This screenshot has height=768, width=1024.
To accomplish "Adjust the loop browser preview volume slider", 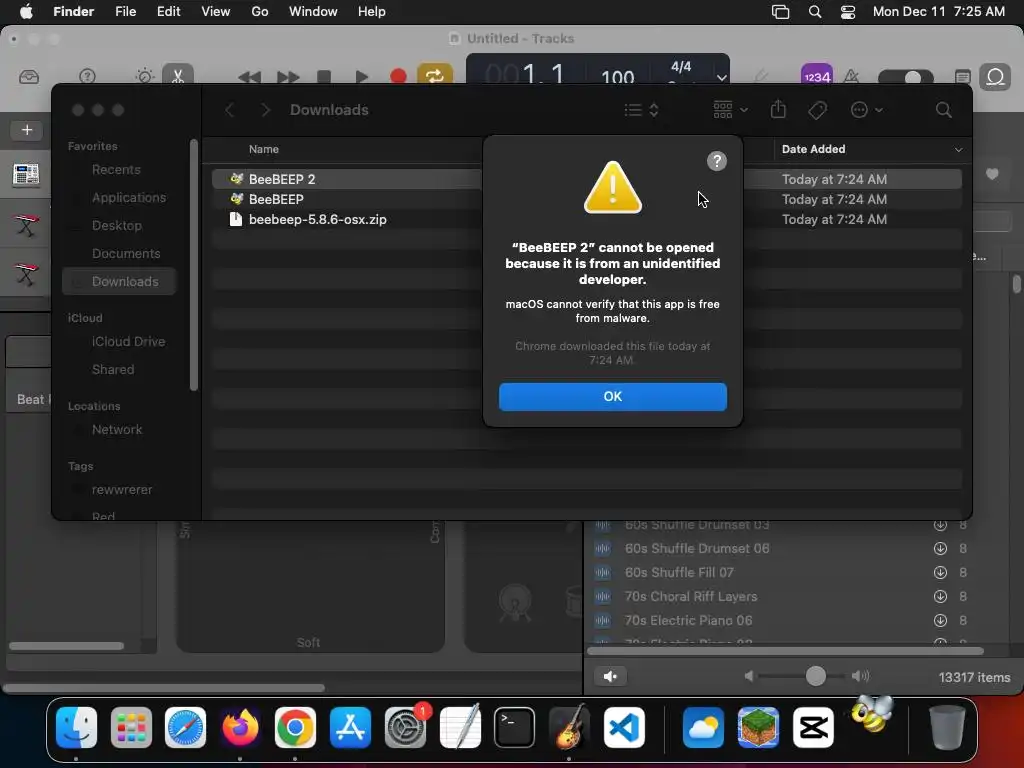I will coord(815,676).
